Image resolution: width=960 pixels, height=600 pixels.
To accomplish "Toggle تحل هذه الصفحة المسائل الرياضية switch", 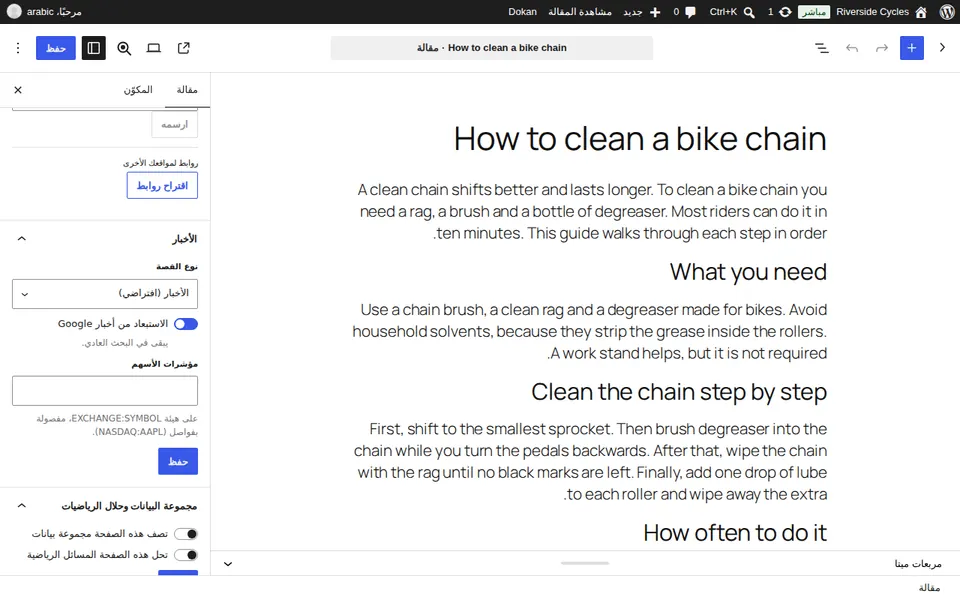I will point(186,555).
